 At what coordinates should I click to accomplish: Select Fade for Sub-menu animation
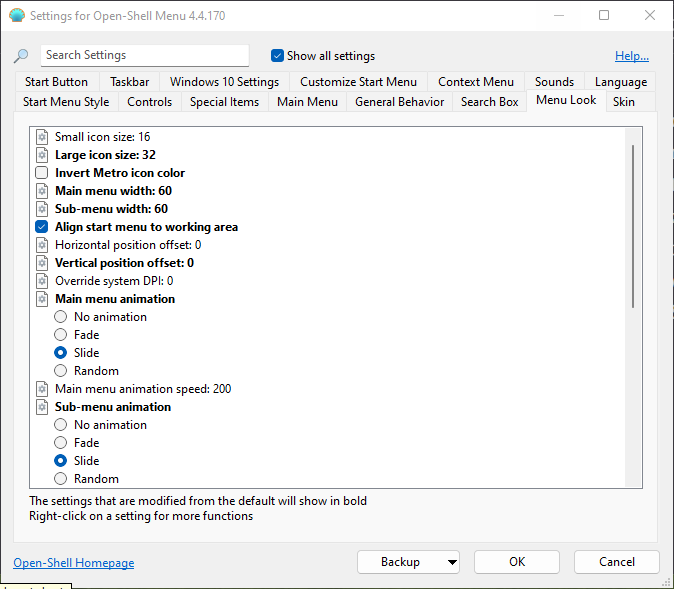61,443
